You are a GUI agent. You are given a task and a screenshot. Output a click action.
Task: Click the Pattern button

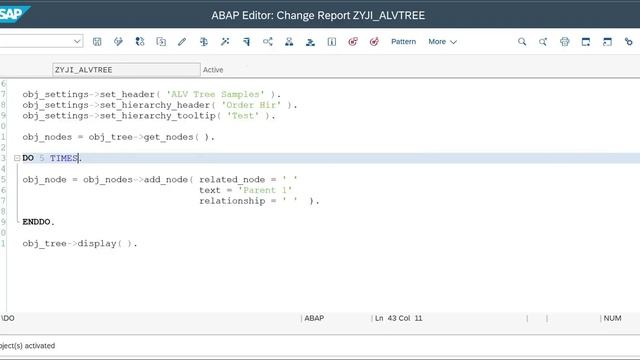click(x=403, y=42)
